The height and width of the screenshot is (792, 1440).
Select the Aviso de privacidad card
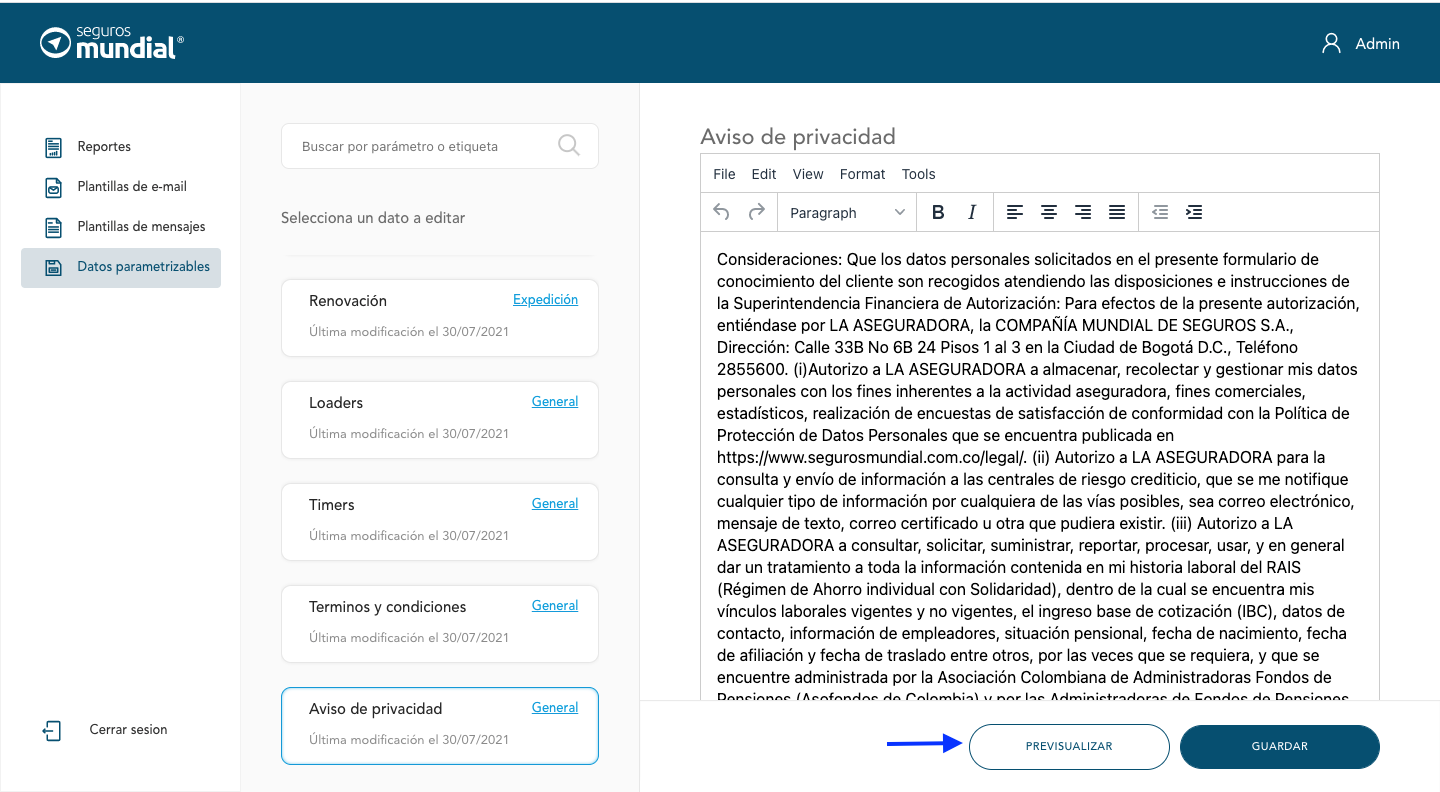(440, 725)
